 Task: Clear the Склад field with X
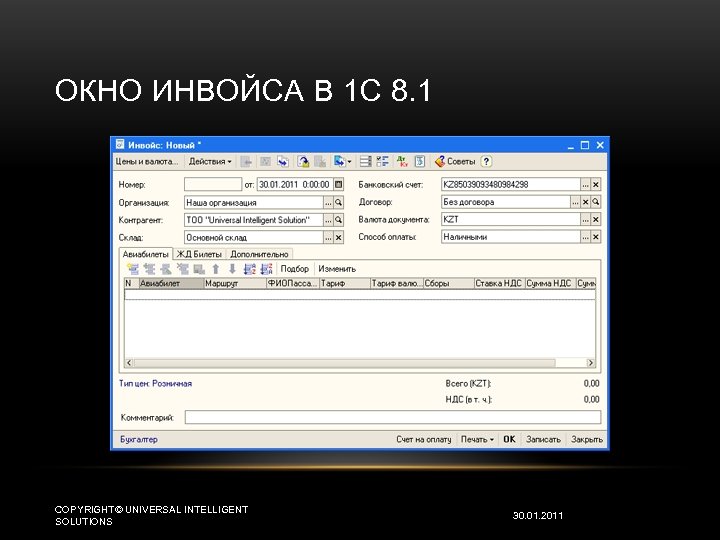(x=338, y=237)
